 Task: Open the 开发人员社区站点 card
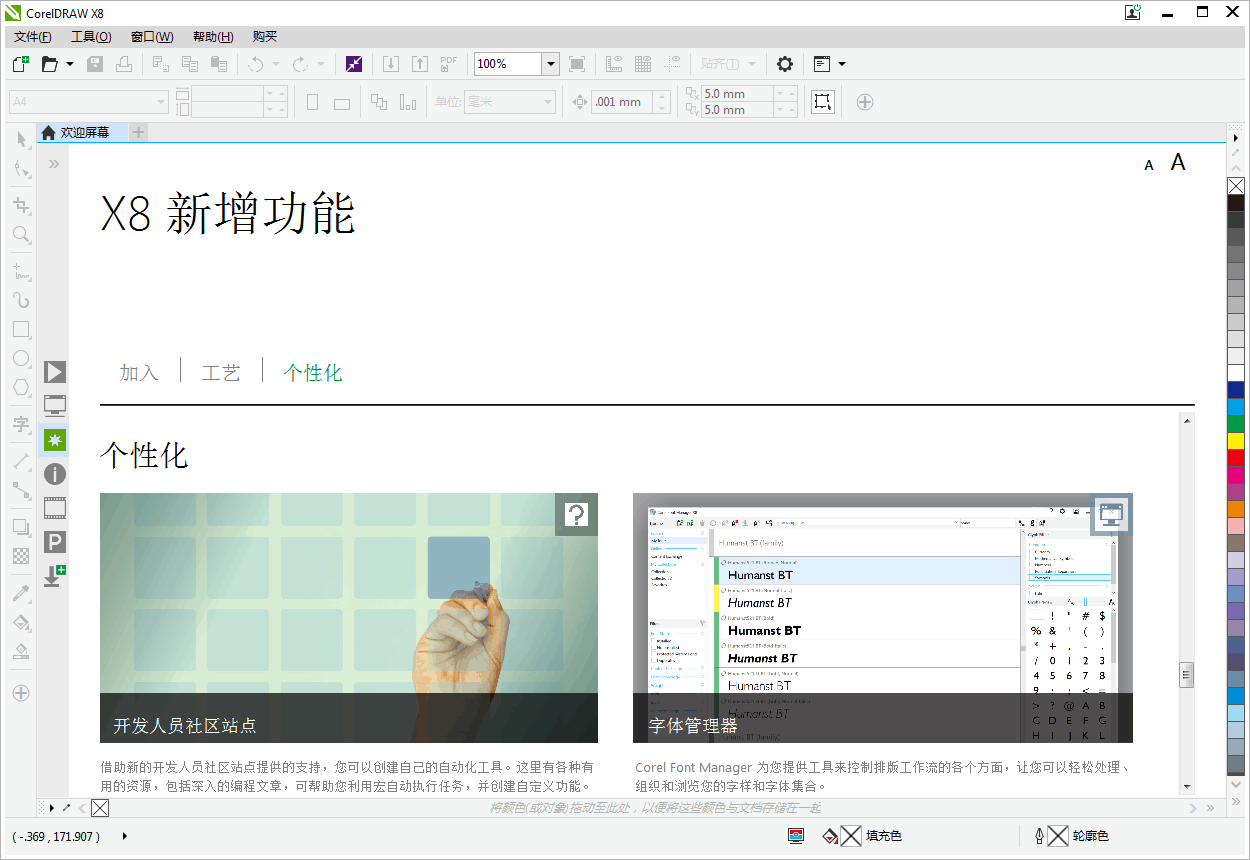349,618
